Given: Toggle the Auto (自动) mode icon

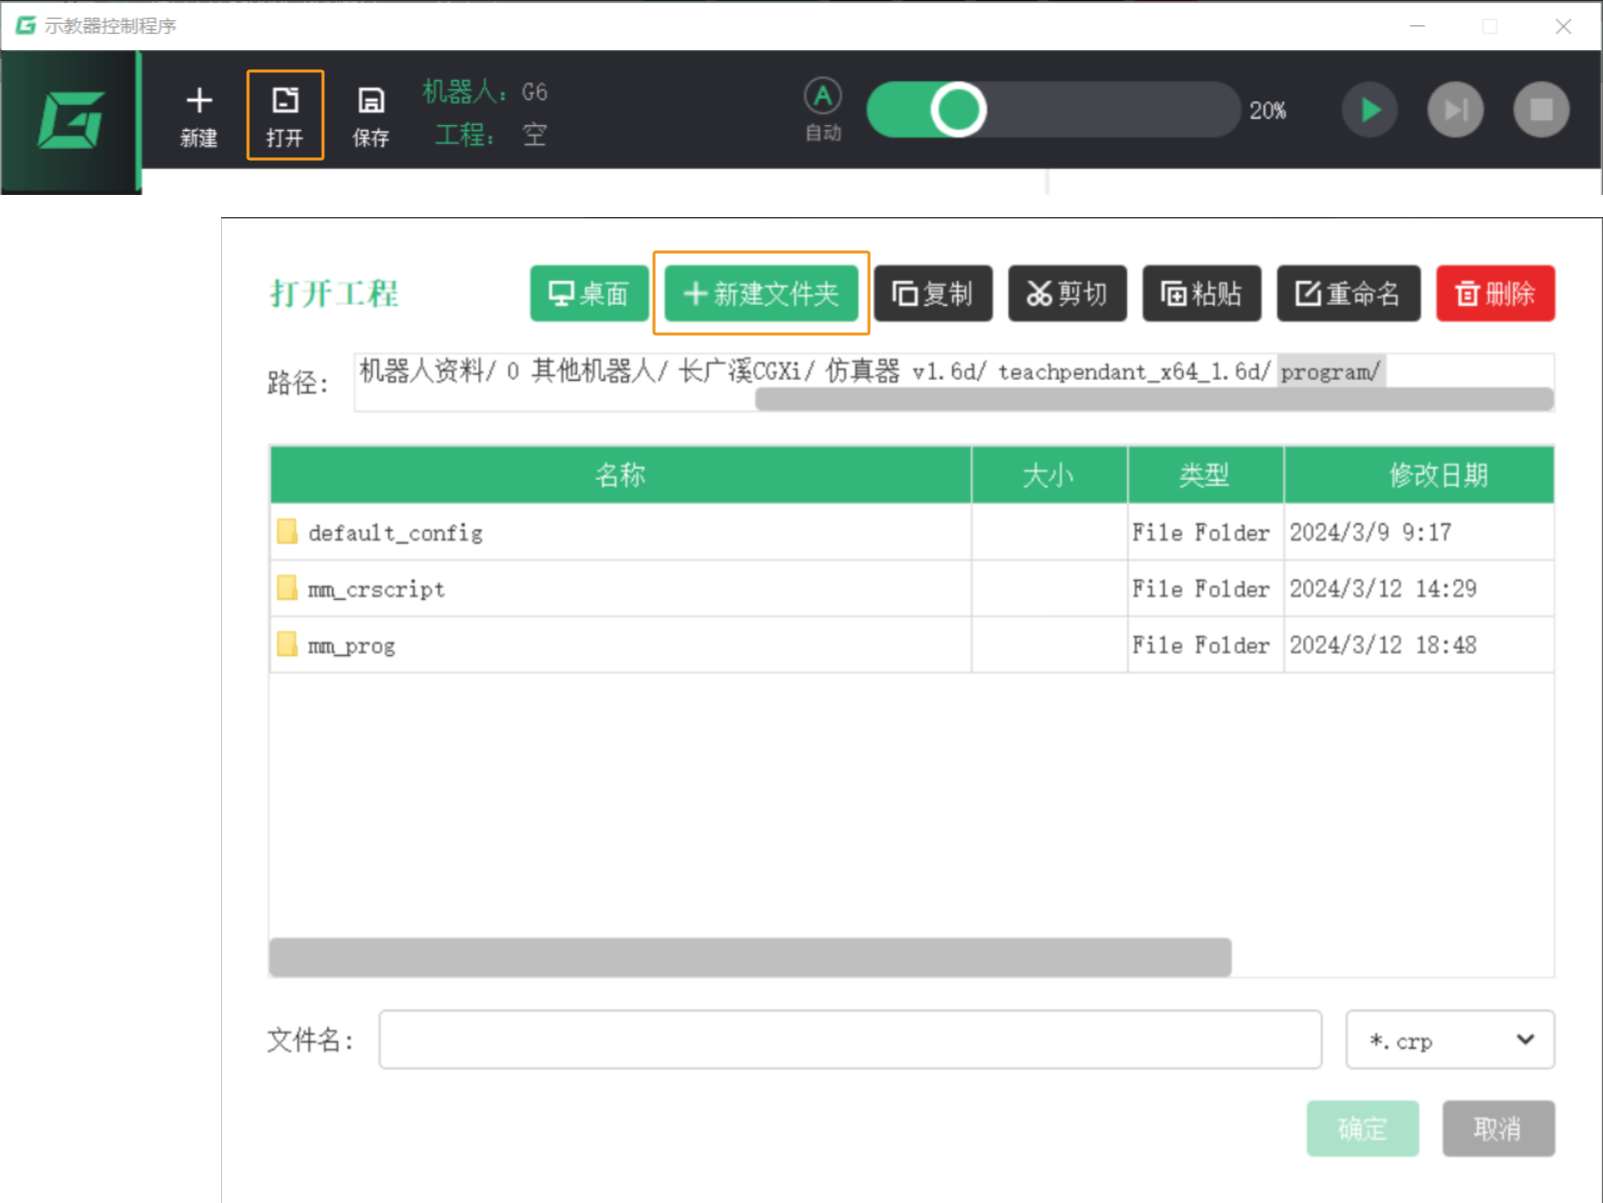Looking at the screenshot, I should (x=822, y=107).
